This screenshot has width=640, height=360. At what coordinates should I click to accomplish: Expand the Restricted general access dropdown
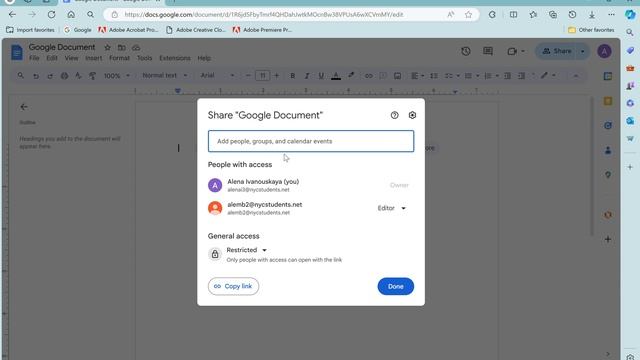point(247,250)
